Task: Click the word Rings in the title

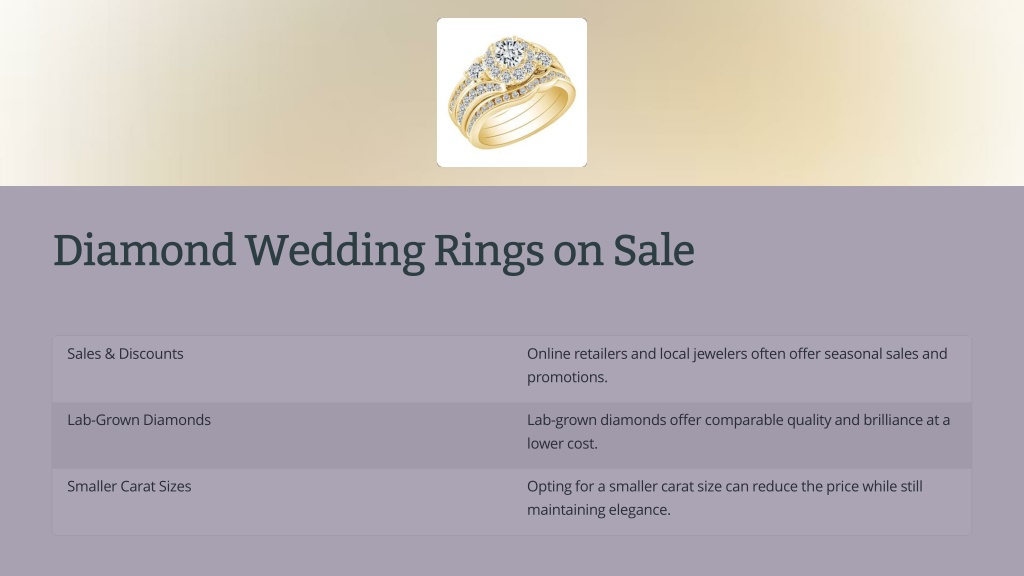Action: [x=488, y=251]
